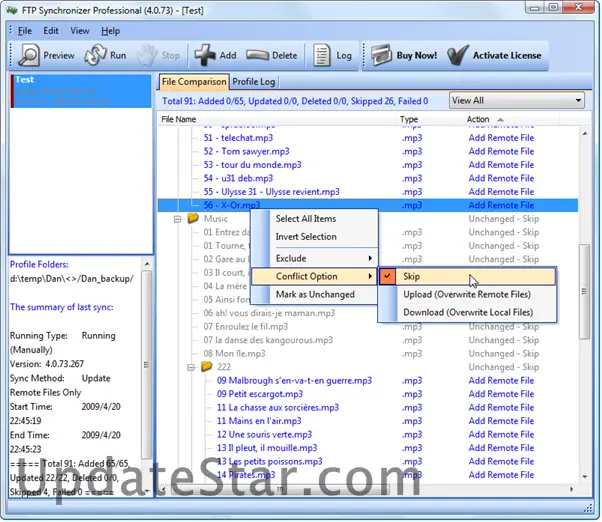Click the File Name column header
The height and width of the screenshot is (522, 602).
276,119
